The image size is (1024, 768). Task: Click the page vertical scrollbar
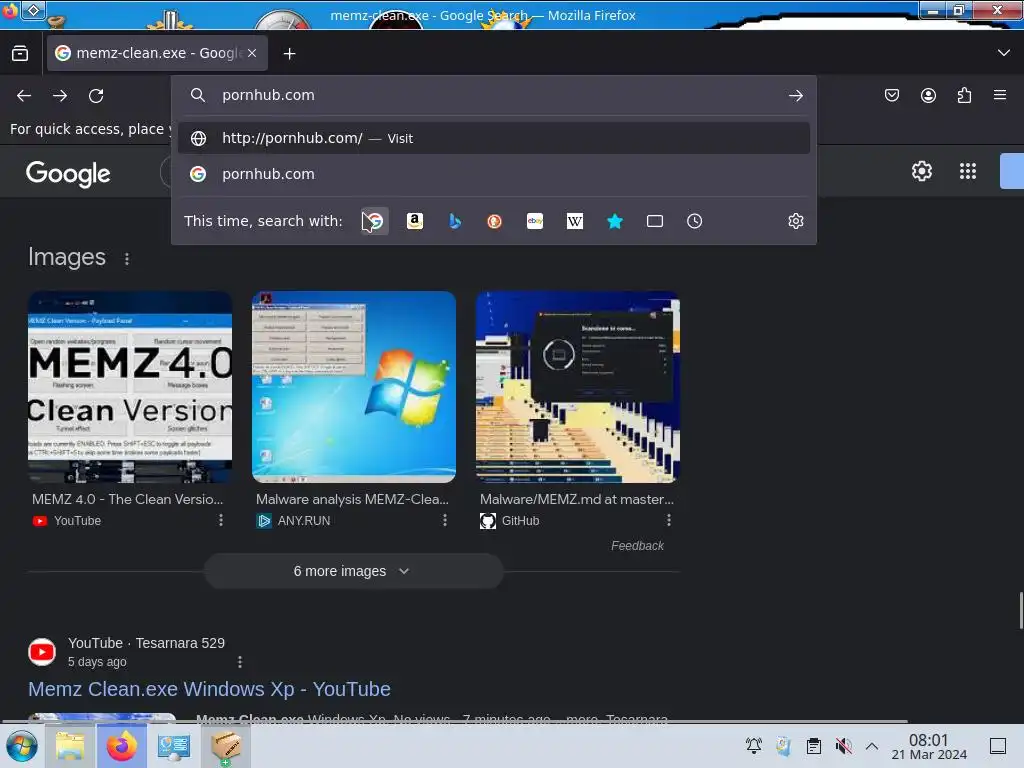coord(1021,610)
